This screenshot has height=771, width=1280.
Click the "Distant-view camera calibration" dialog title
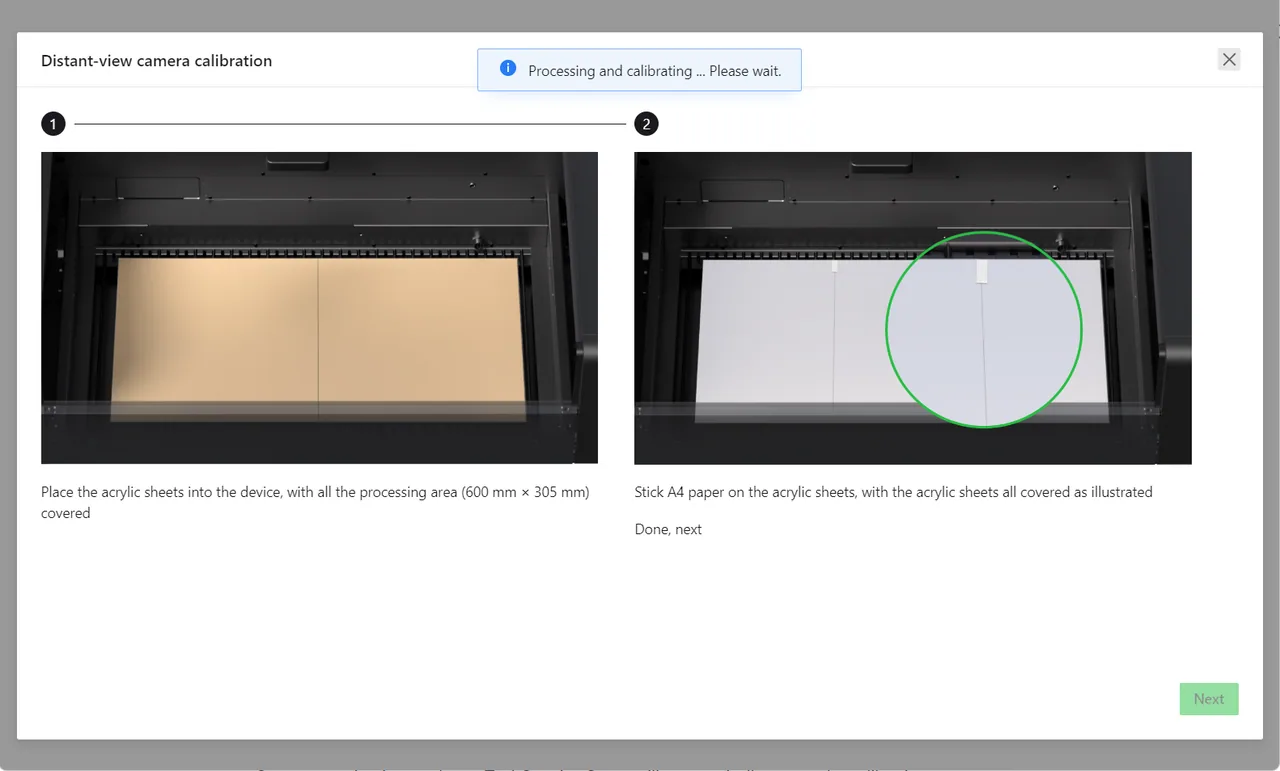click(x=156, y=60)
